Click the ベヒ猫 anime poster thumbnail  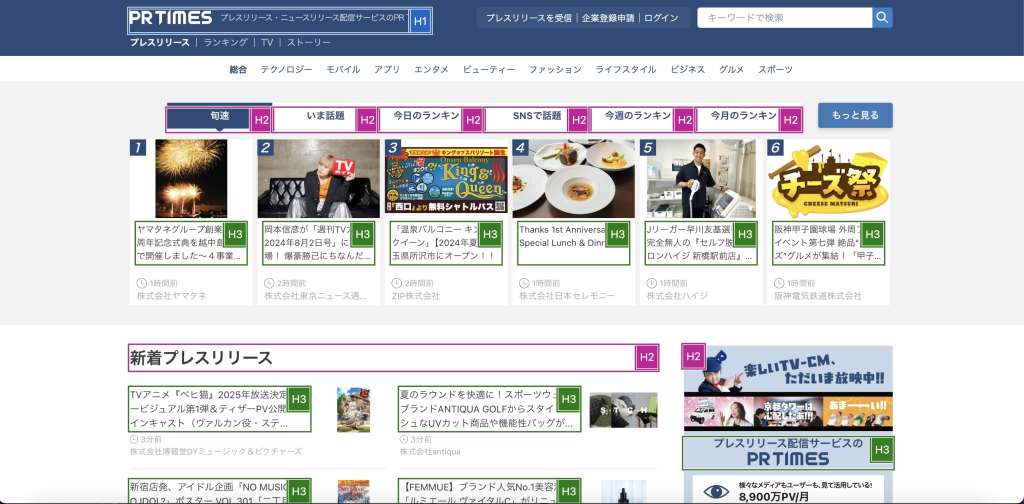pyautogui.click(x=353, y=410)
